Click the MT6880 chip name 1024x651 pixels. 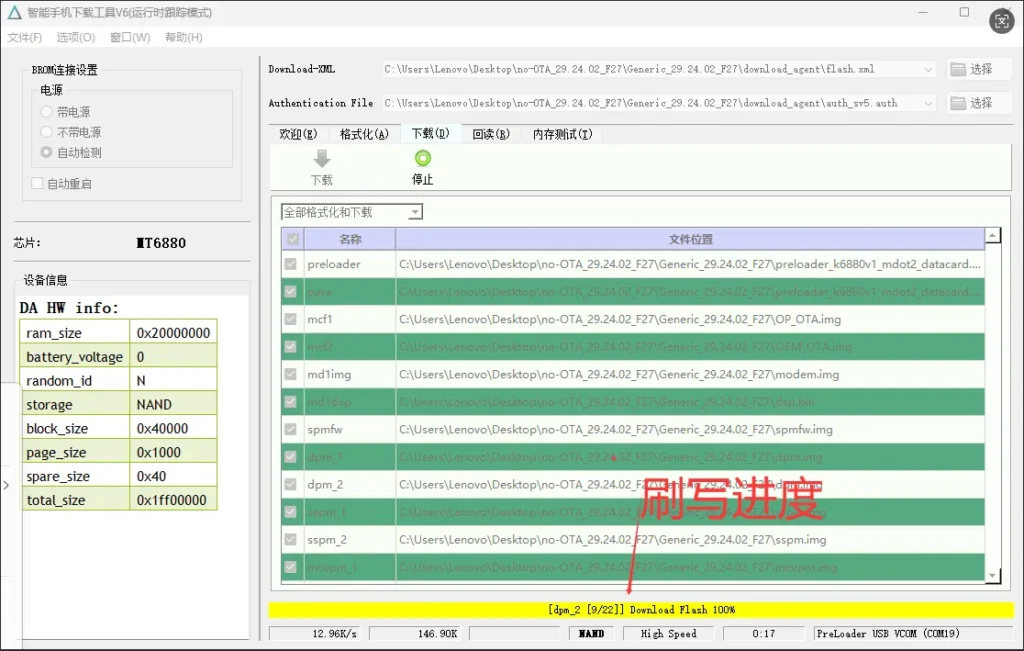click(161, 243)
